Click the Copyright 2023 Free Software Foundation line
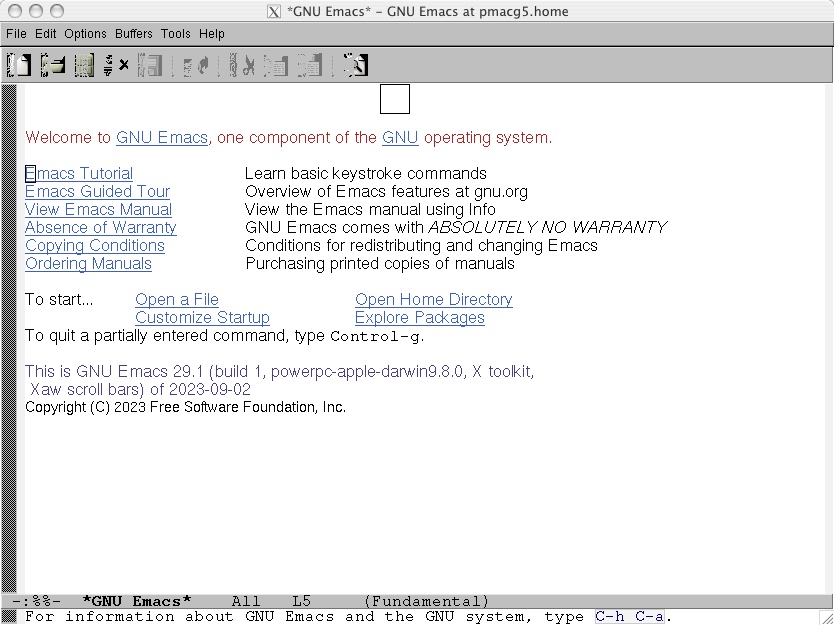The image size is (834, 625). click(x=186, y=407)
